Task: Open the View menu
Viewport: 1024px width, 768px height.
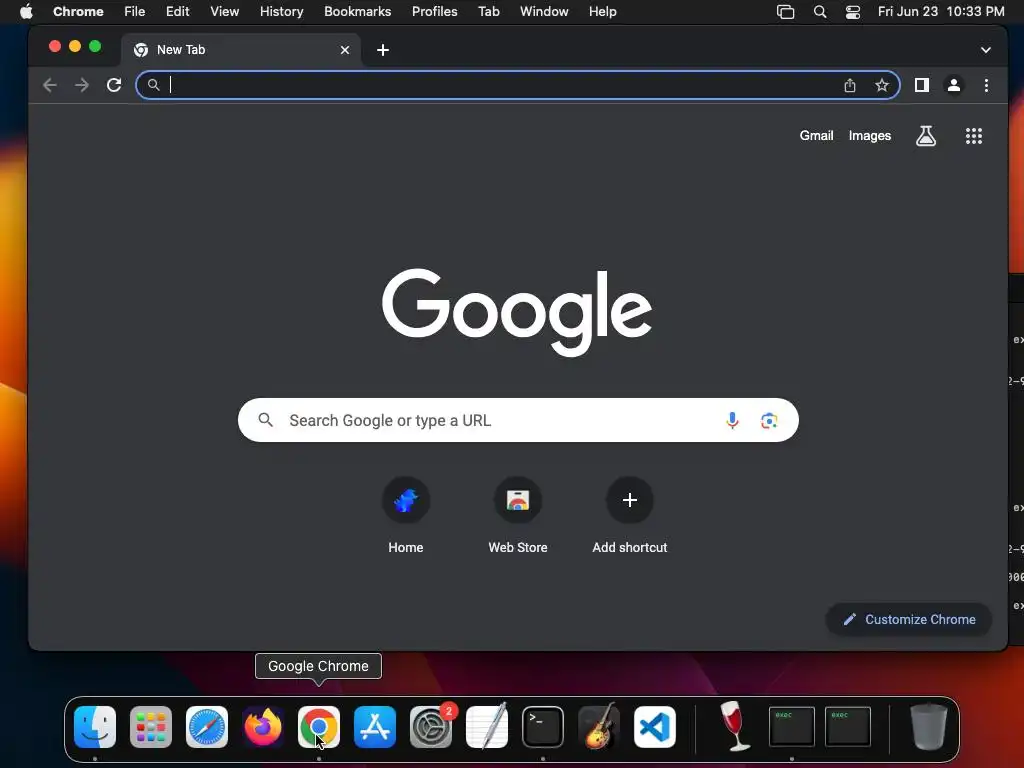Action: pos(224,12)
